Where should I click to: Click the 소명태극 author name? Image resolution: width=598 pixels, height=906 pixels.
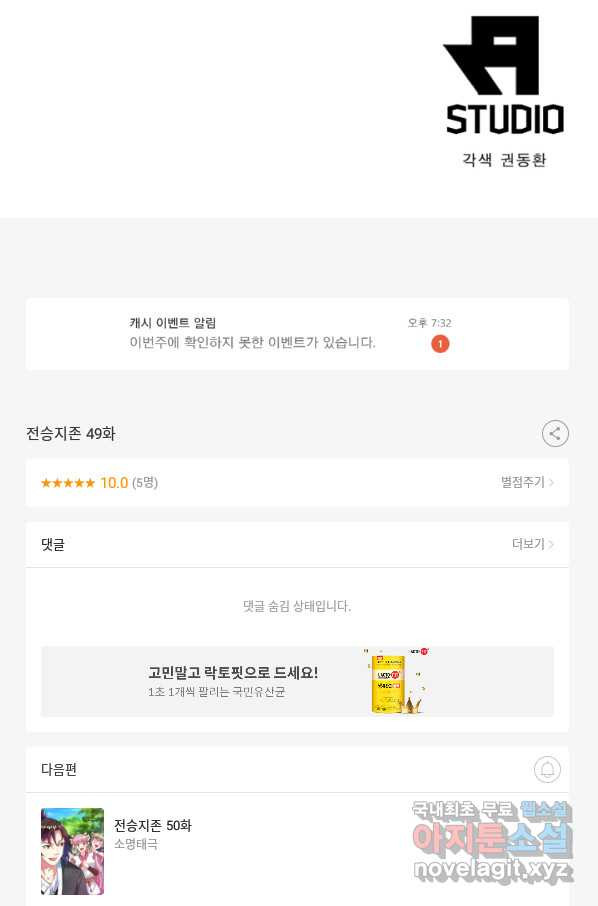136,844
